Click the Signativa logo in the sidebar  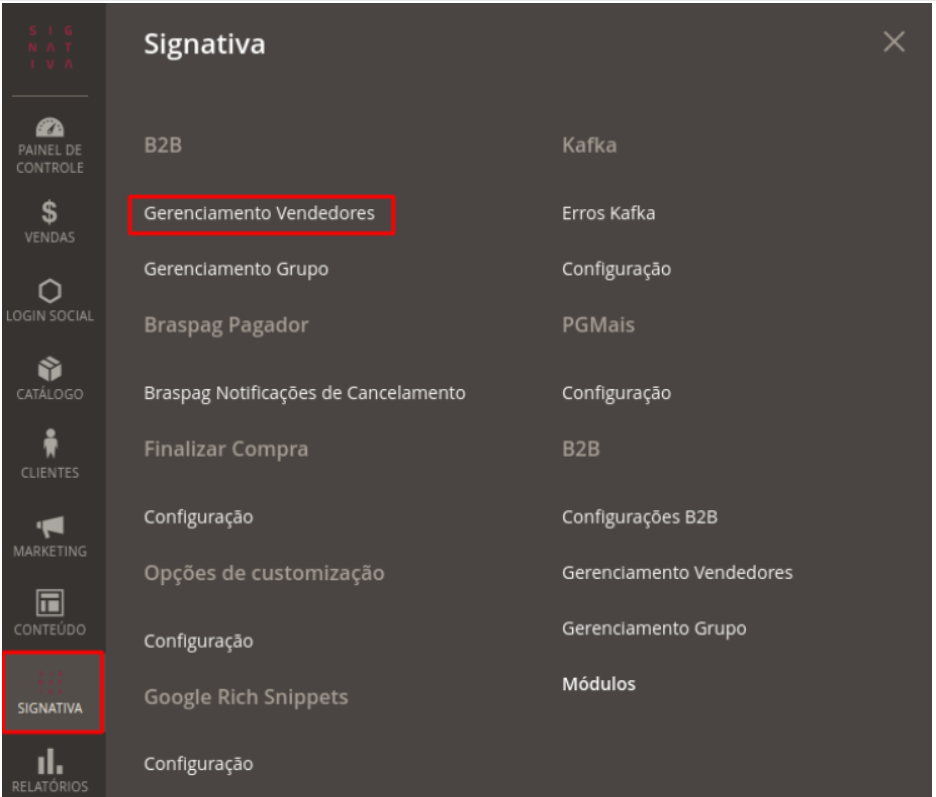tap(50, 47)
